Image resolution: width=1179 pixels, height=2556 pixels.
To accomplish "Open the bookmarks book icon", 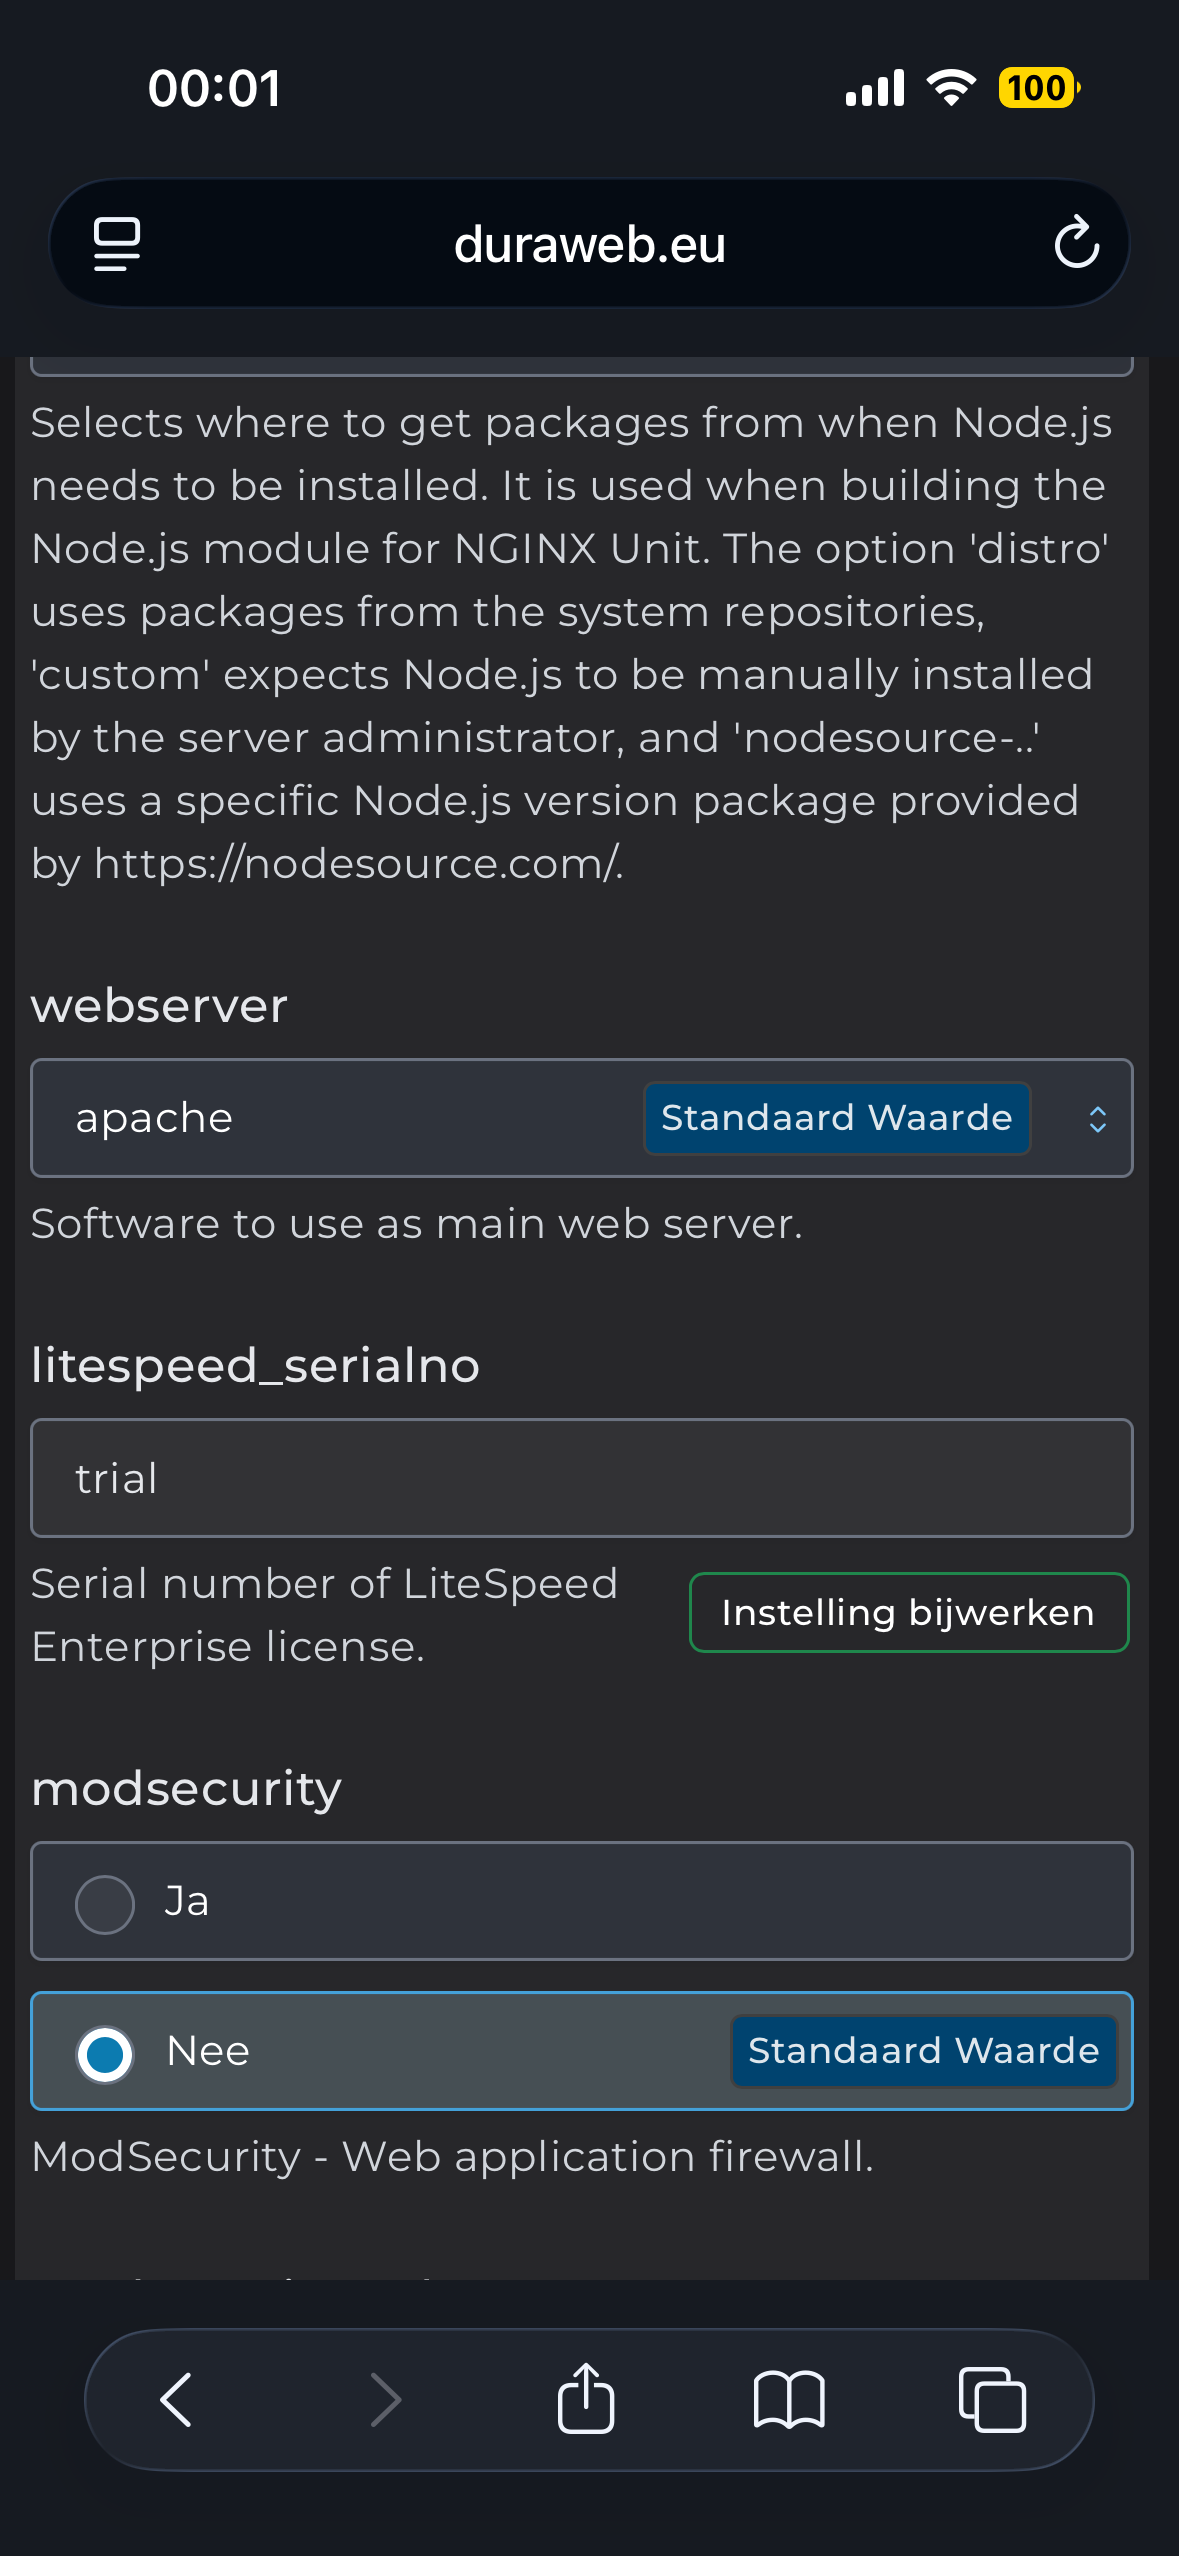I will pos(789,2400).
